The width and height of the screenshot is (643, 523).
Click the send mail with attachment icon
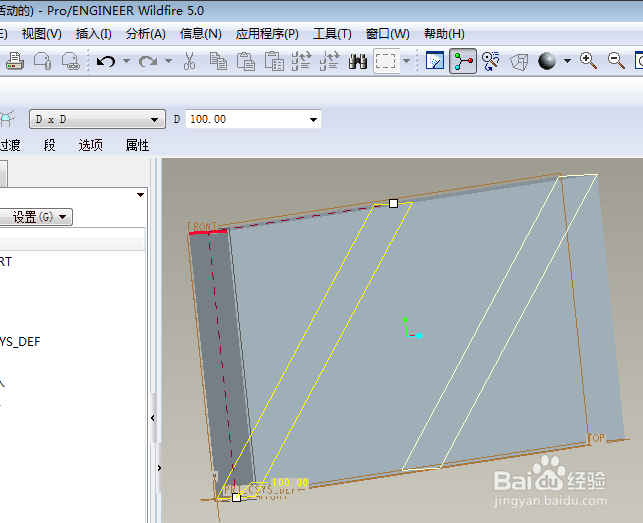(x=43, y=62)
